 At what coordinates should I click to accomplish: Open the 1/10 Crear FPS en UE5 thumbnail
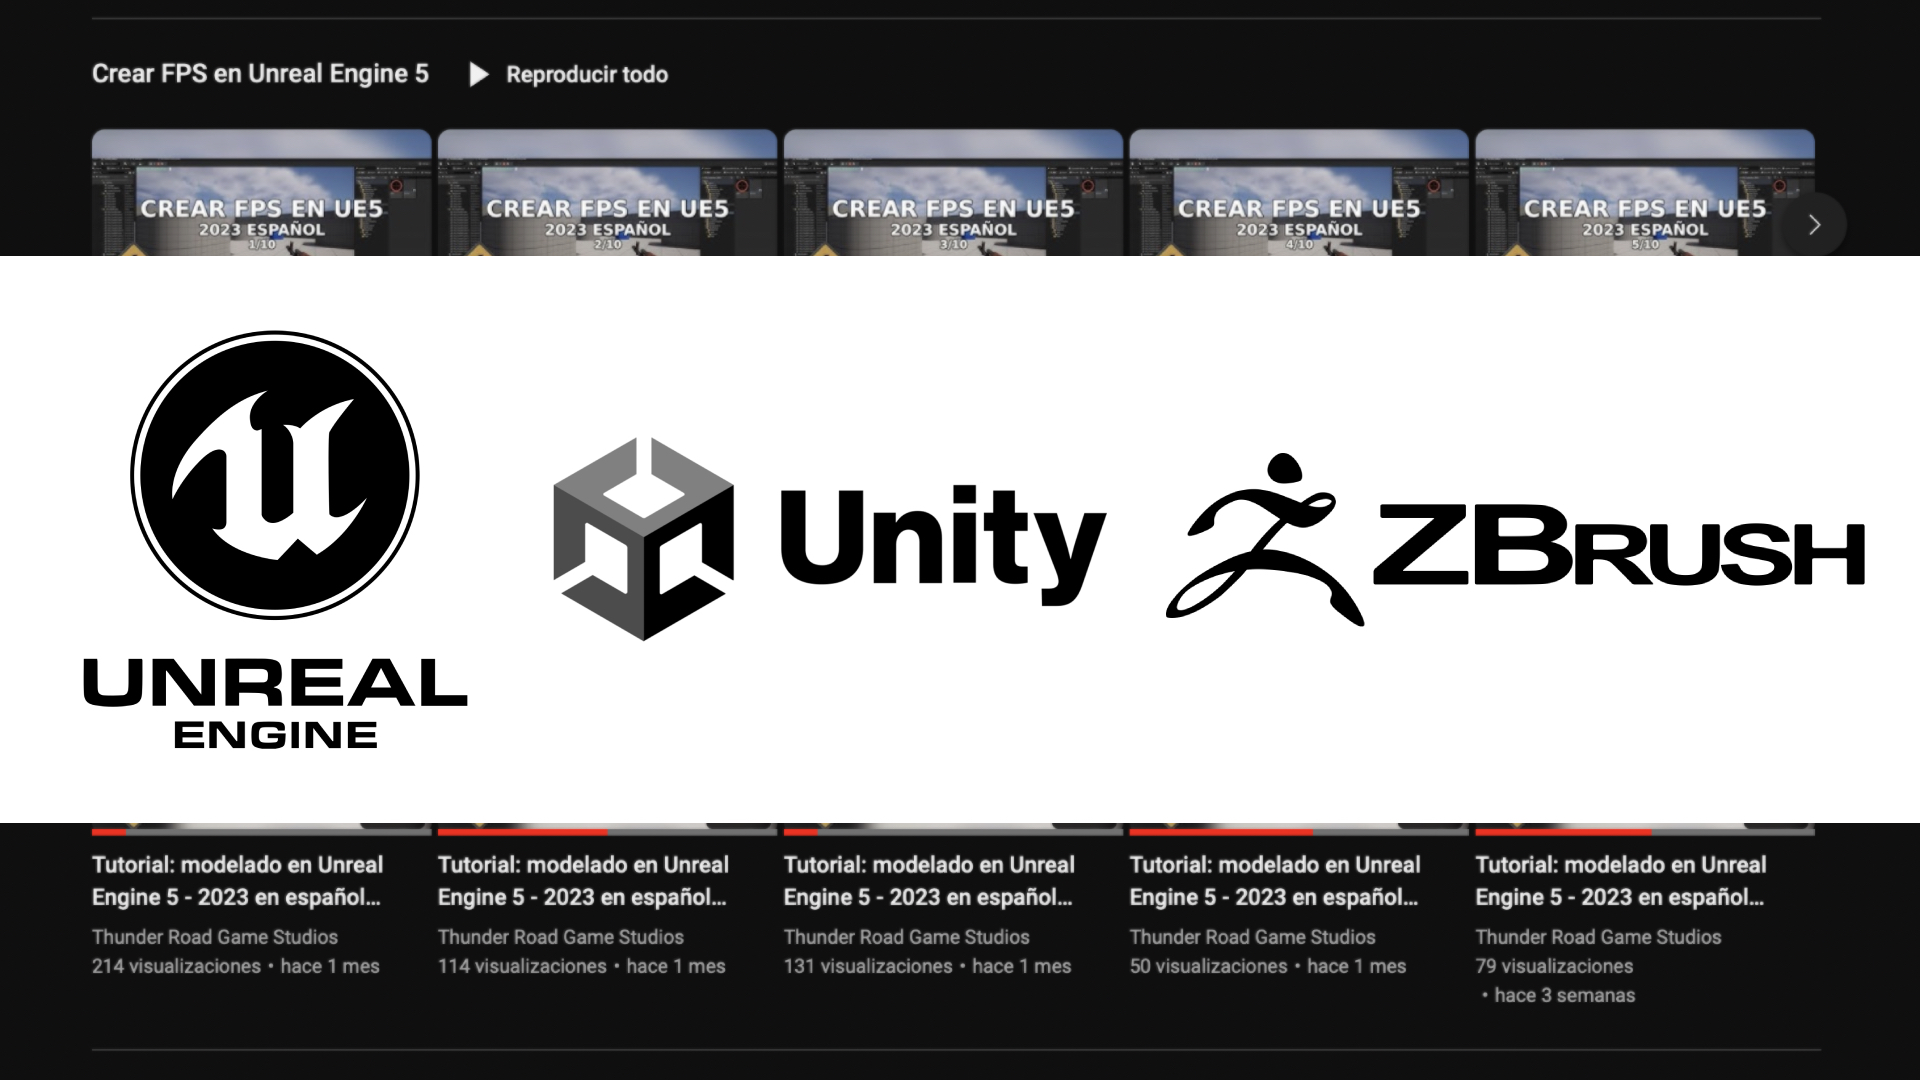[x=261, y=192]
